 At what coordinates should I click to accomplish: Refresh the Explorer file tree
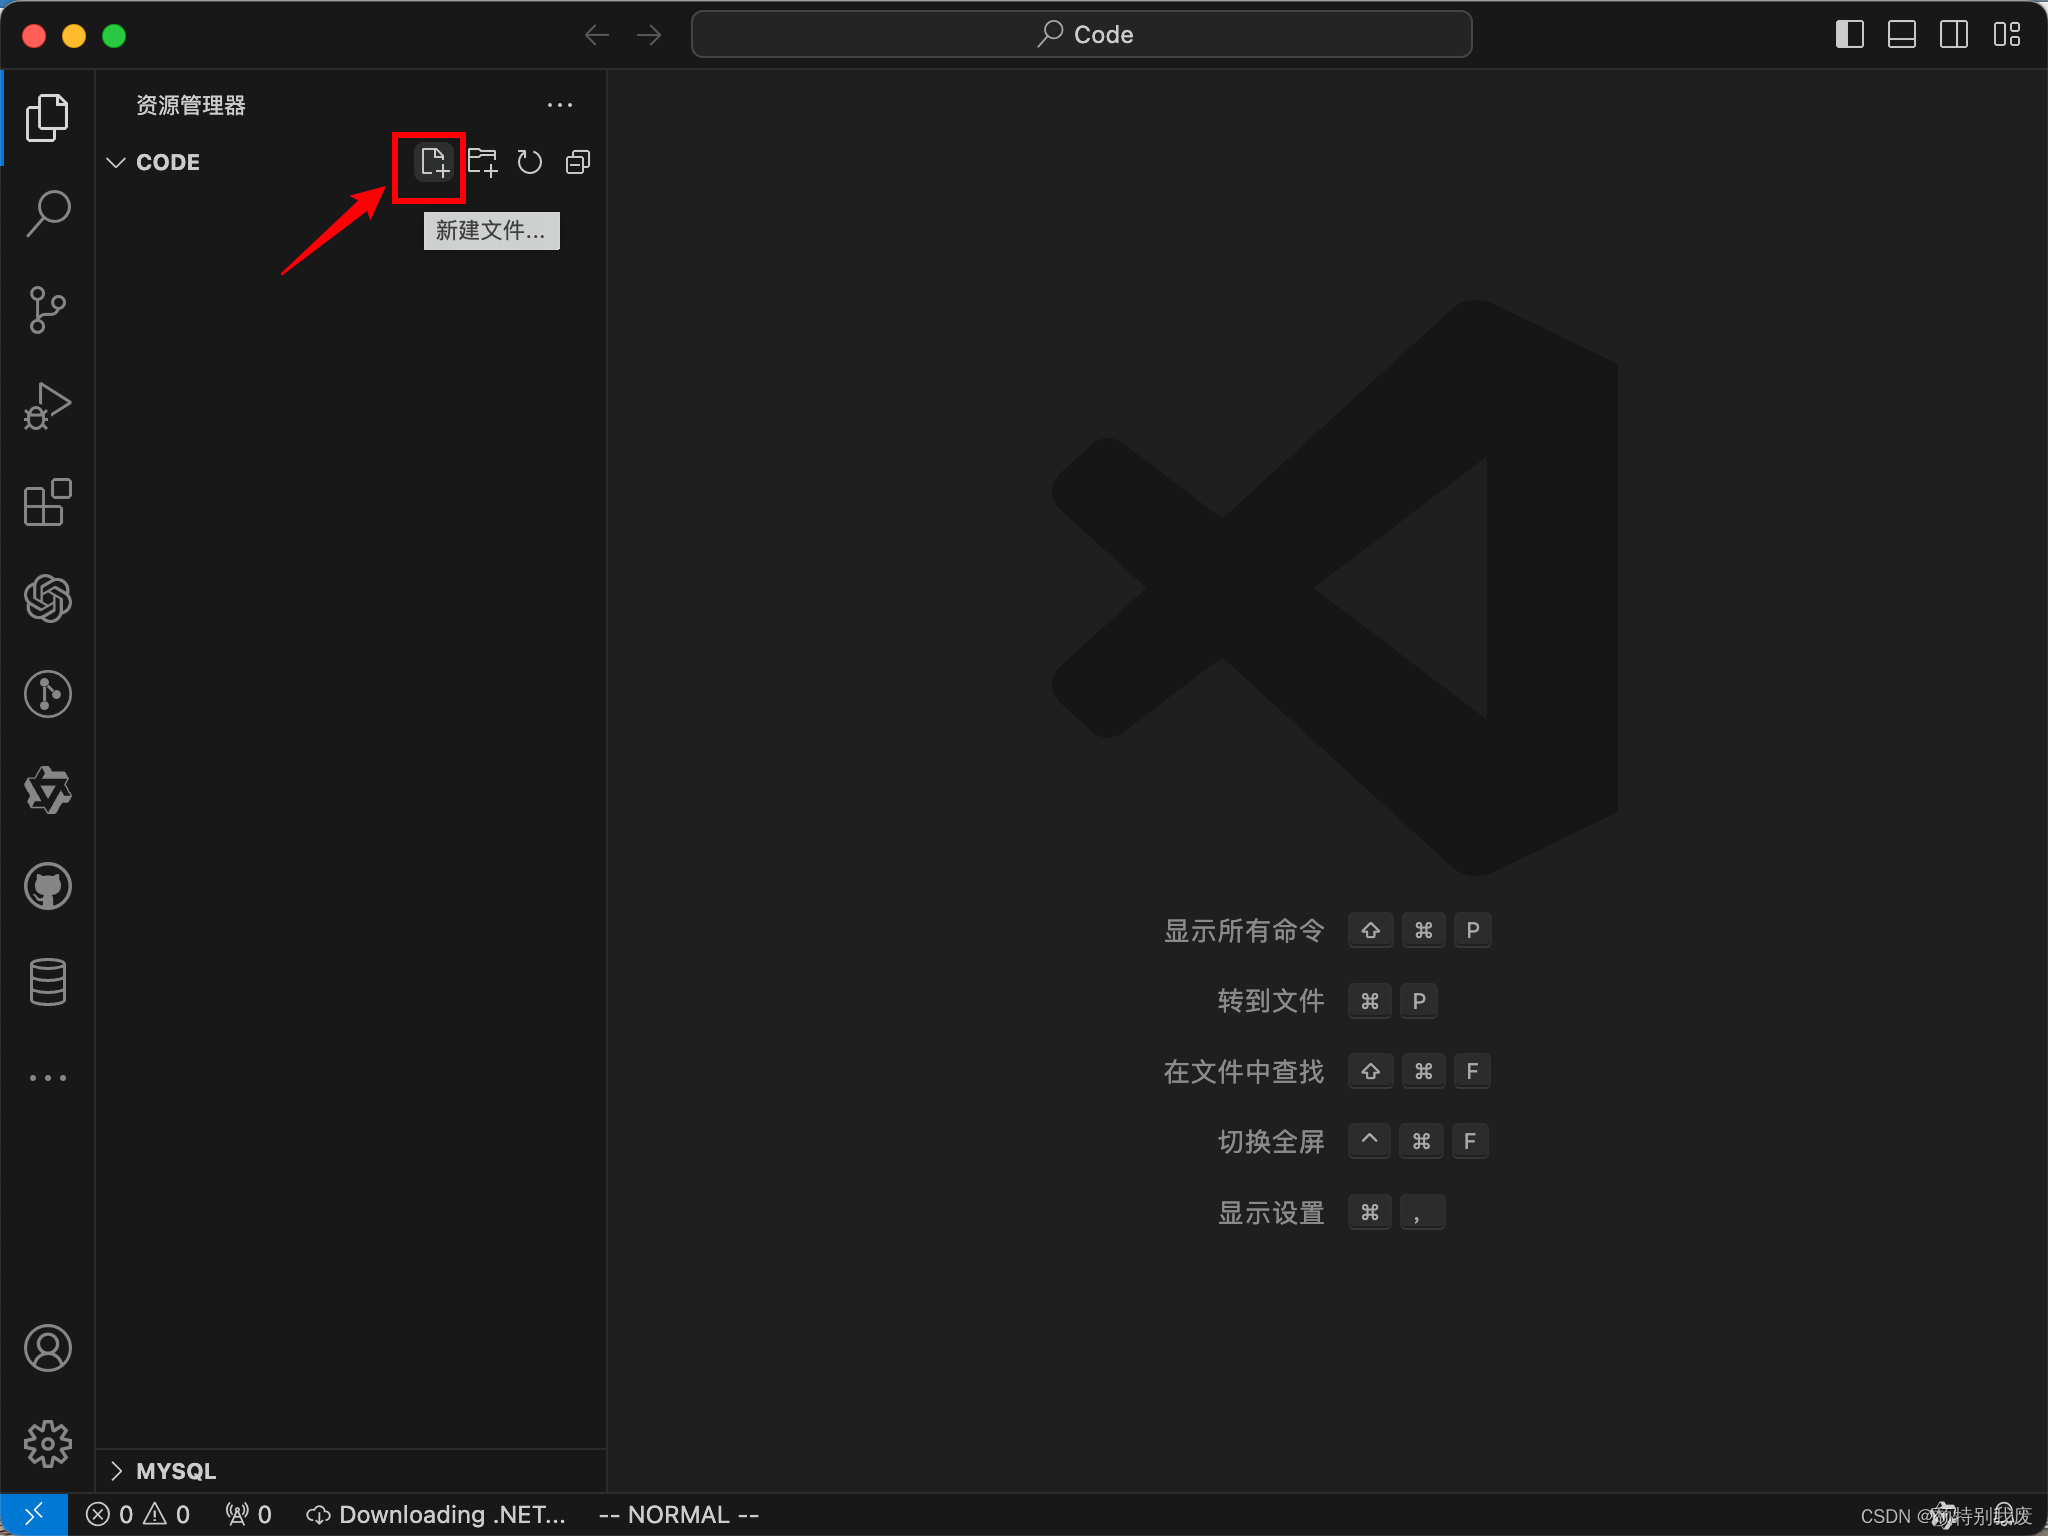pyautogui.click(x=530, y=162)
